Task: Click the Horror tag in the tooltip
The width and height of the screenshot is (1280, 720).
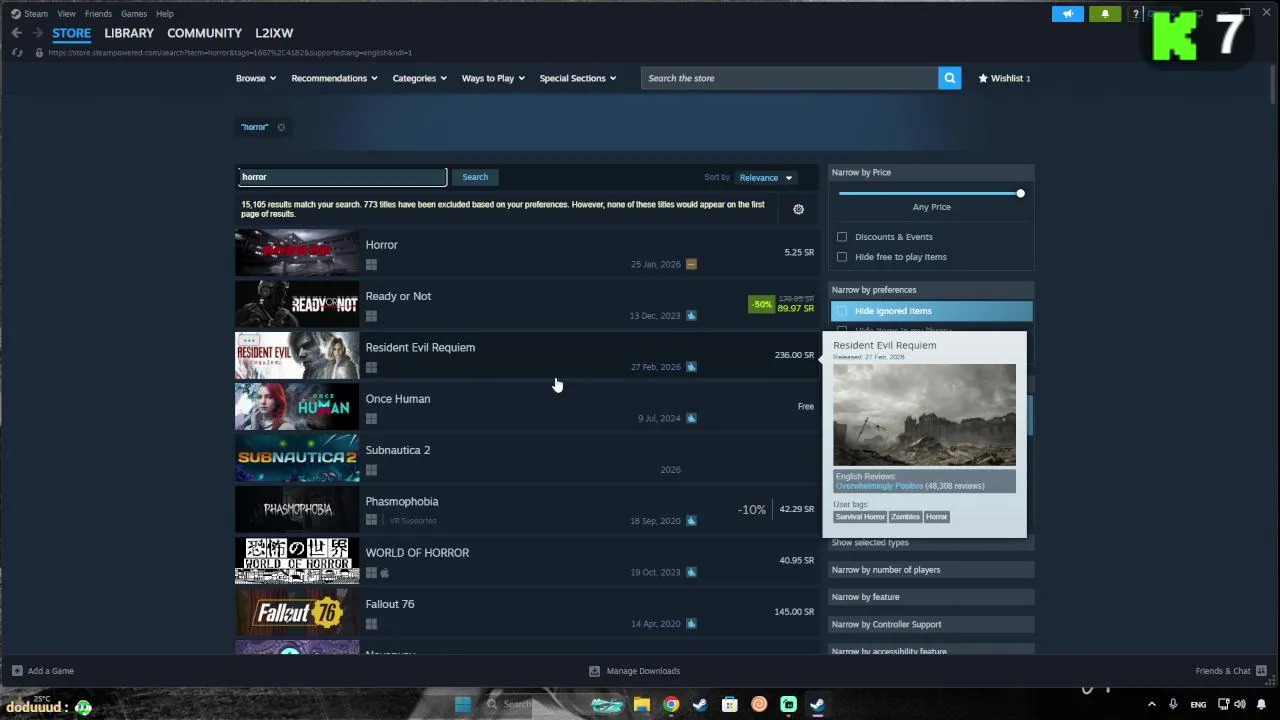Action: pos(936,517)
